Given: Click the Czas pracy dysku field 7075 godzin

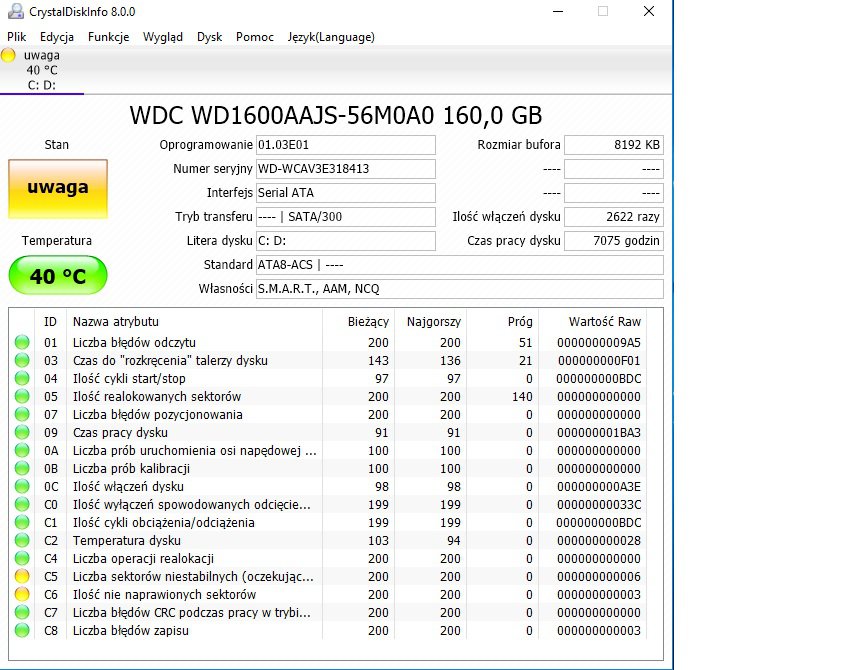Looking at the screenshot, I should (x=614, y=241).
